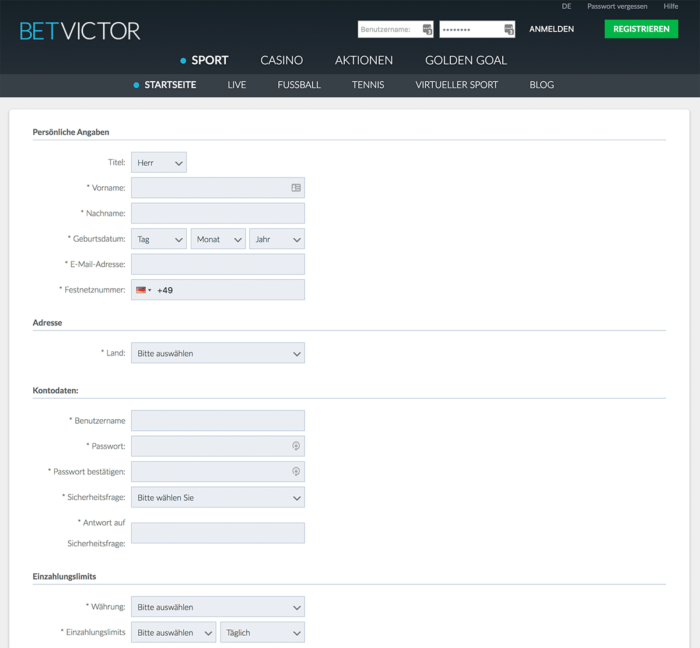Click the Kontodaten Benutzername input field
Image resolution: width=700 pixels, height=648 pixels.
click(x=218, y=420)
